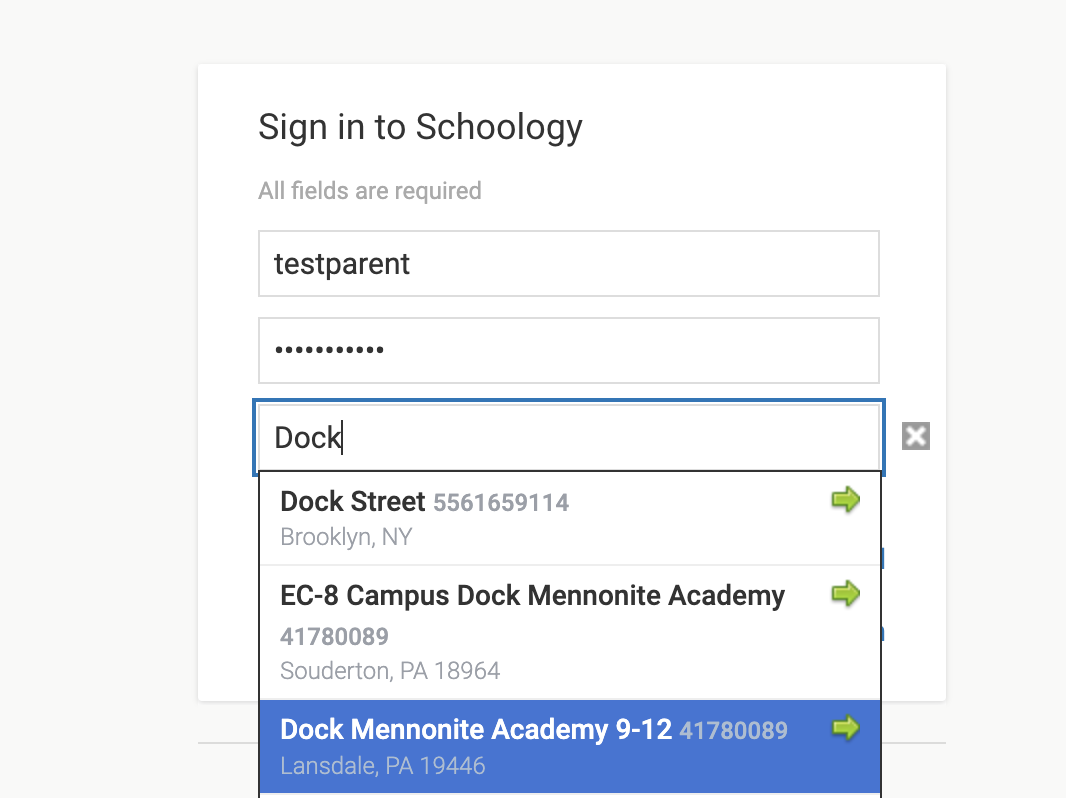Viewport: 1066px width, 798px height.
Task: Click the All fields are required note
Action: tap(369, 190)
